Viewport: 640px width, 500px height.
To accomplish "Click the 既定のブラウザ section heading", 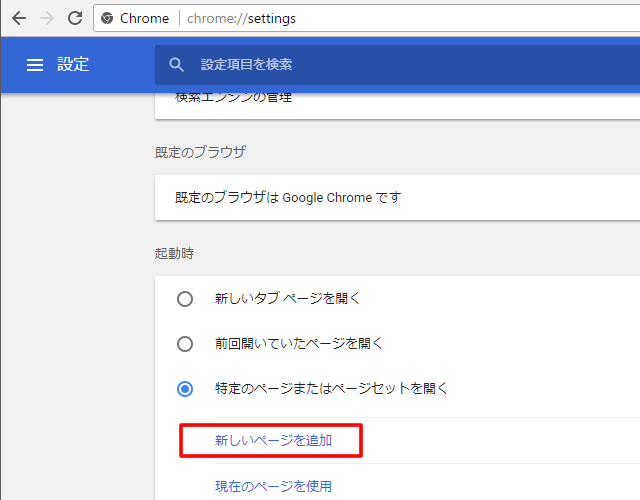I will point(200,152).
